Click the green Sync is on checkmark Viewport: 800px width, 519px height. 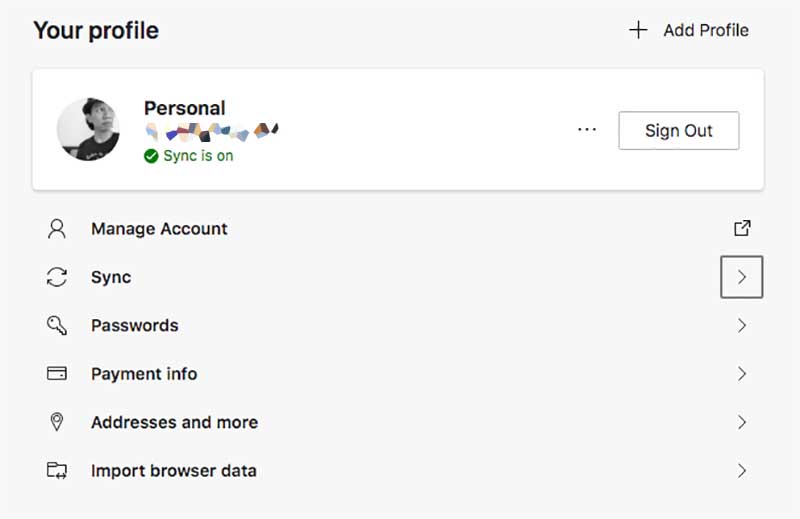[x=151, y=156]
